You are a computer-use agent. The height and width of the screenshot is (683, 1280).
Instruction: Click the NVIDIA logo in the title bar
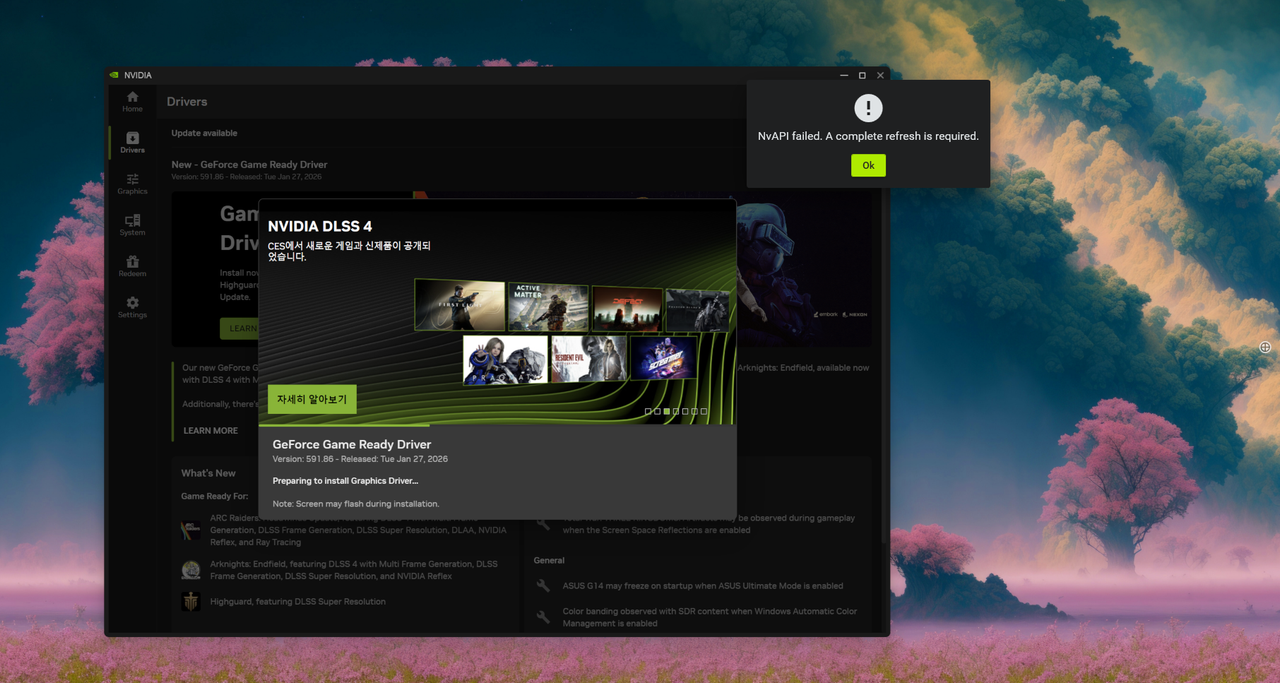click(115, 75)
